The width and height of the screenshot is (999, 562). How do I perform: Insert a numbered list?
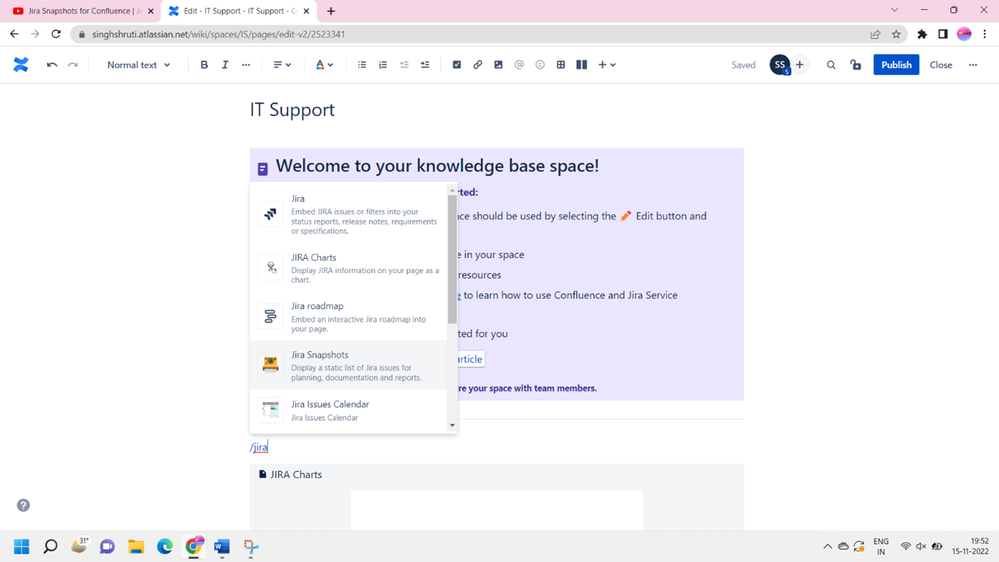pos(383,64)
